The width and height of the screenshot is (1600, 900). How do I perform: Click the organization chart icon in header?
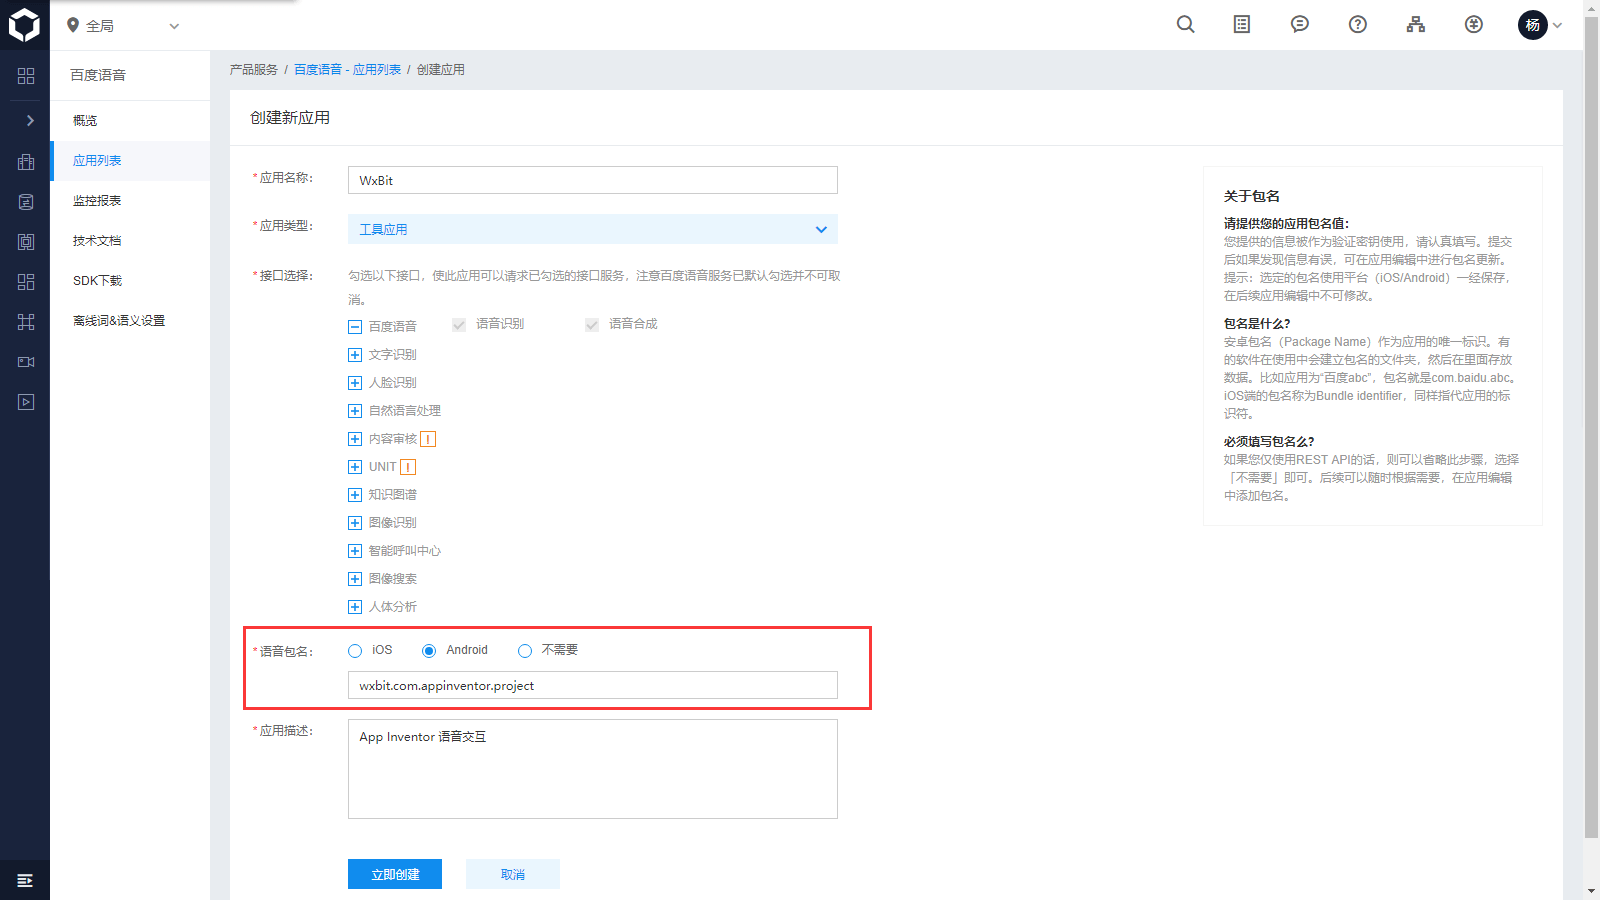pos(1416,25)
